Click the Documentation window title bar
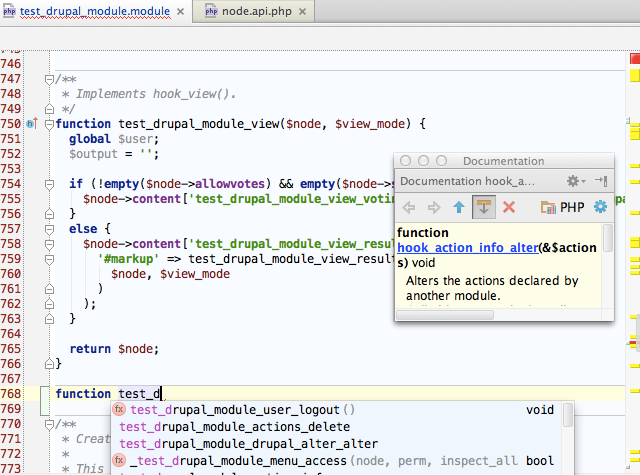 [504, 161]
